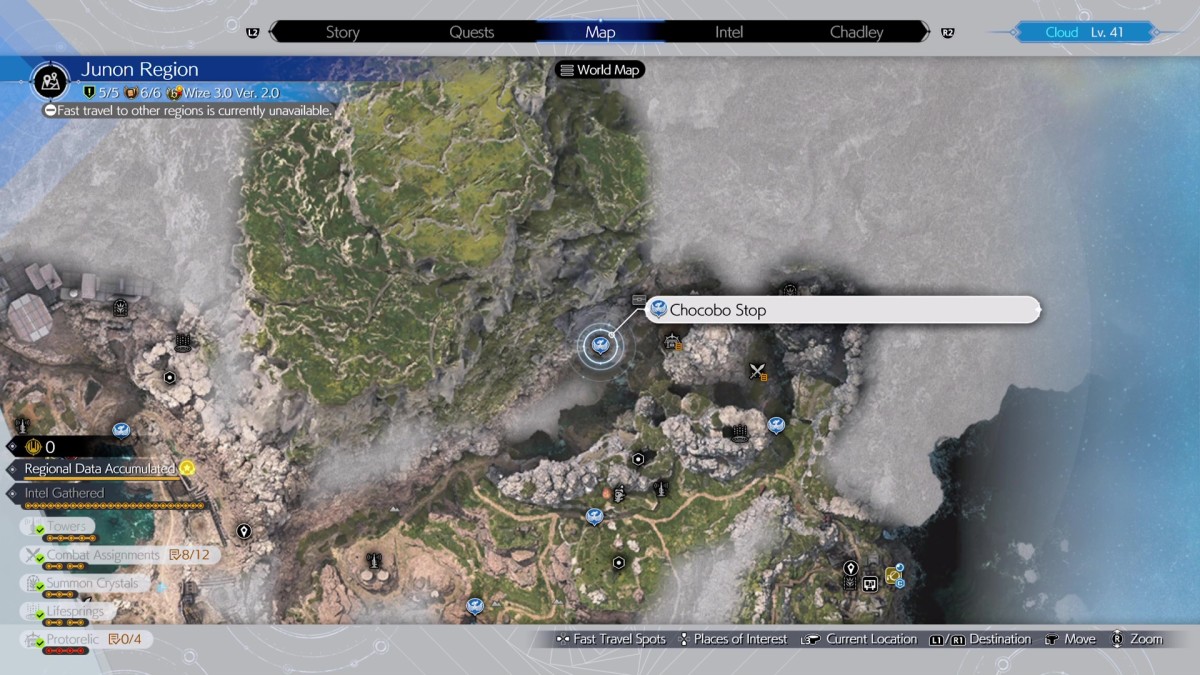Click the Chocobo Stop marker beside the eastern lifespring icon
Screen dimensions: 1200x675
[x=775, y=425]
